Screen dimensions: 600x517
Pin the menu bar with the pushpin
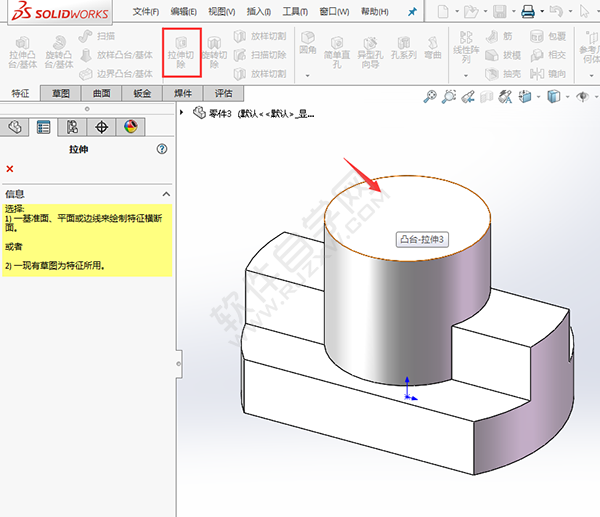point(412,12)
